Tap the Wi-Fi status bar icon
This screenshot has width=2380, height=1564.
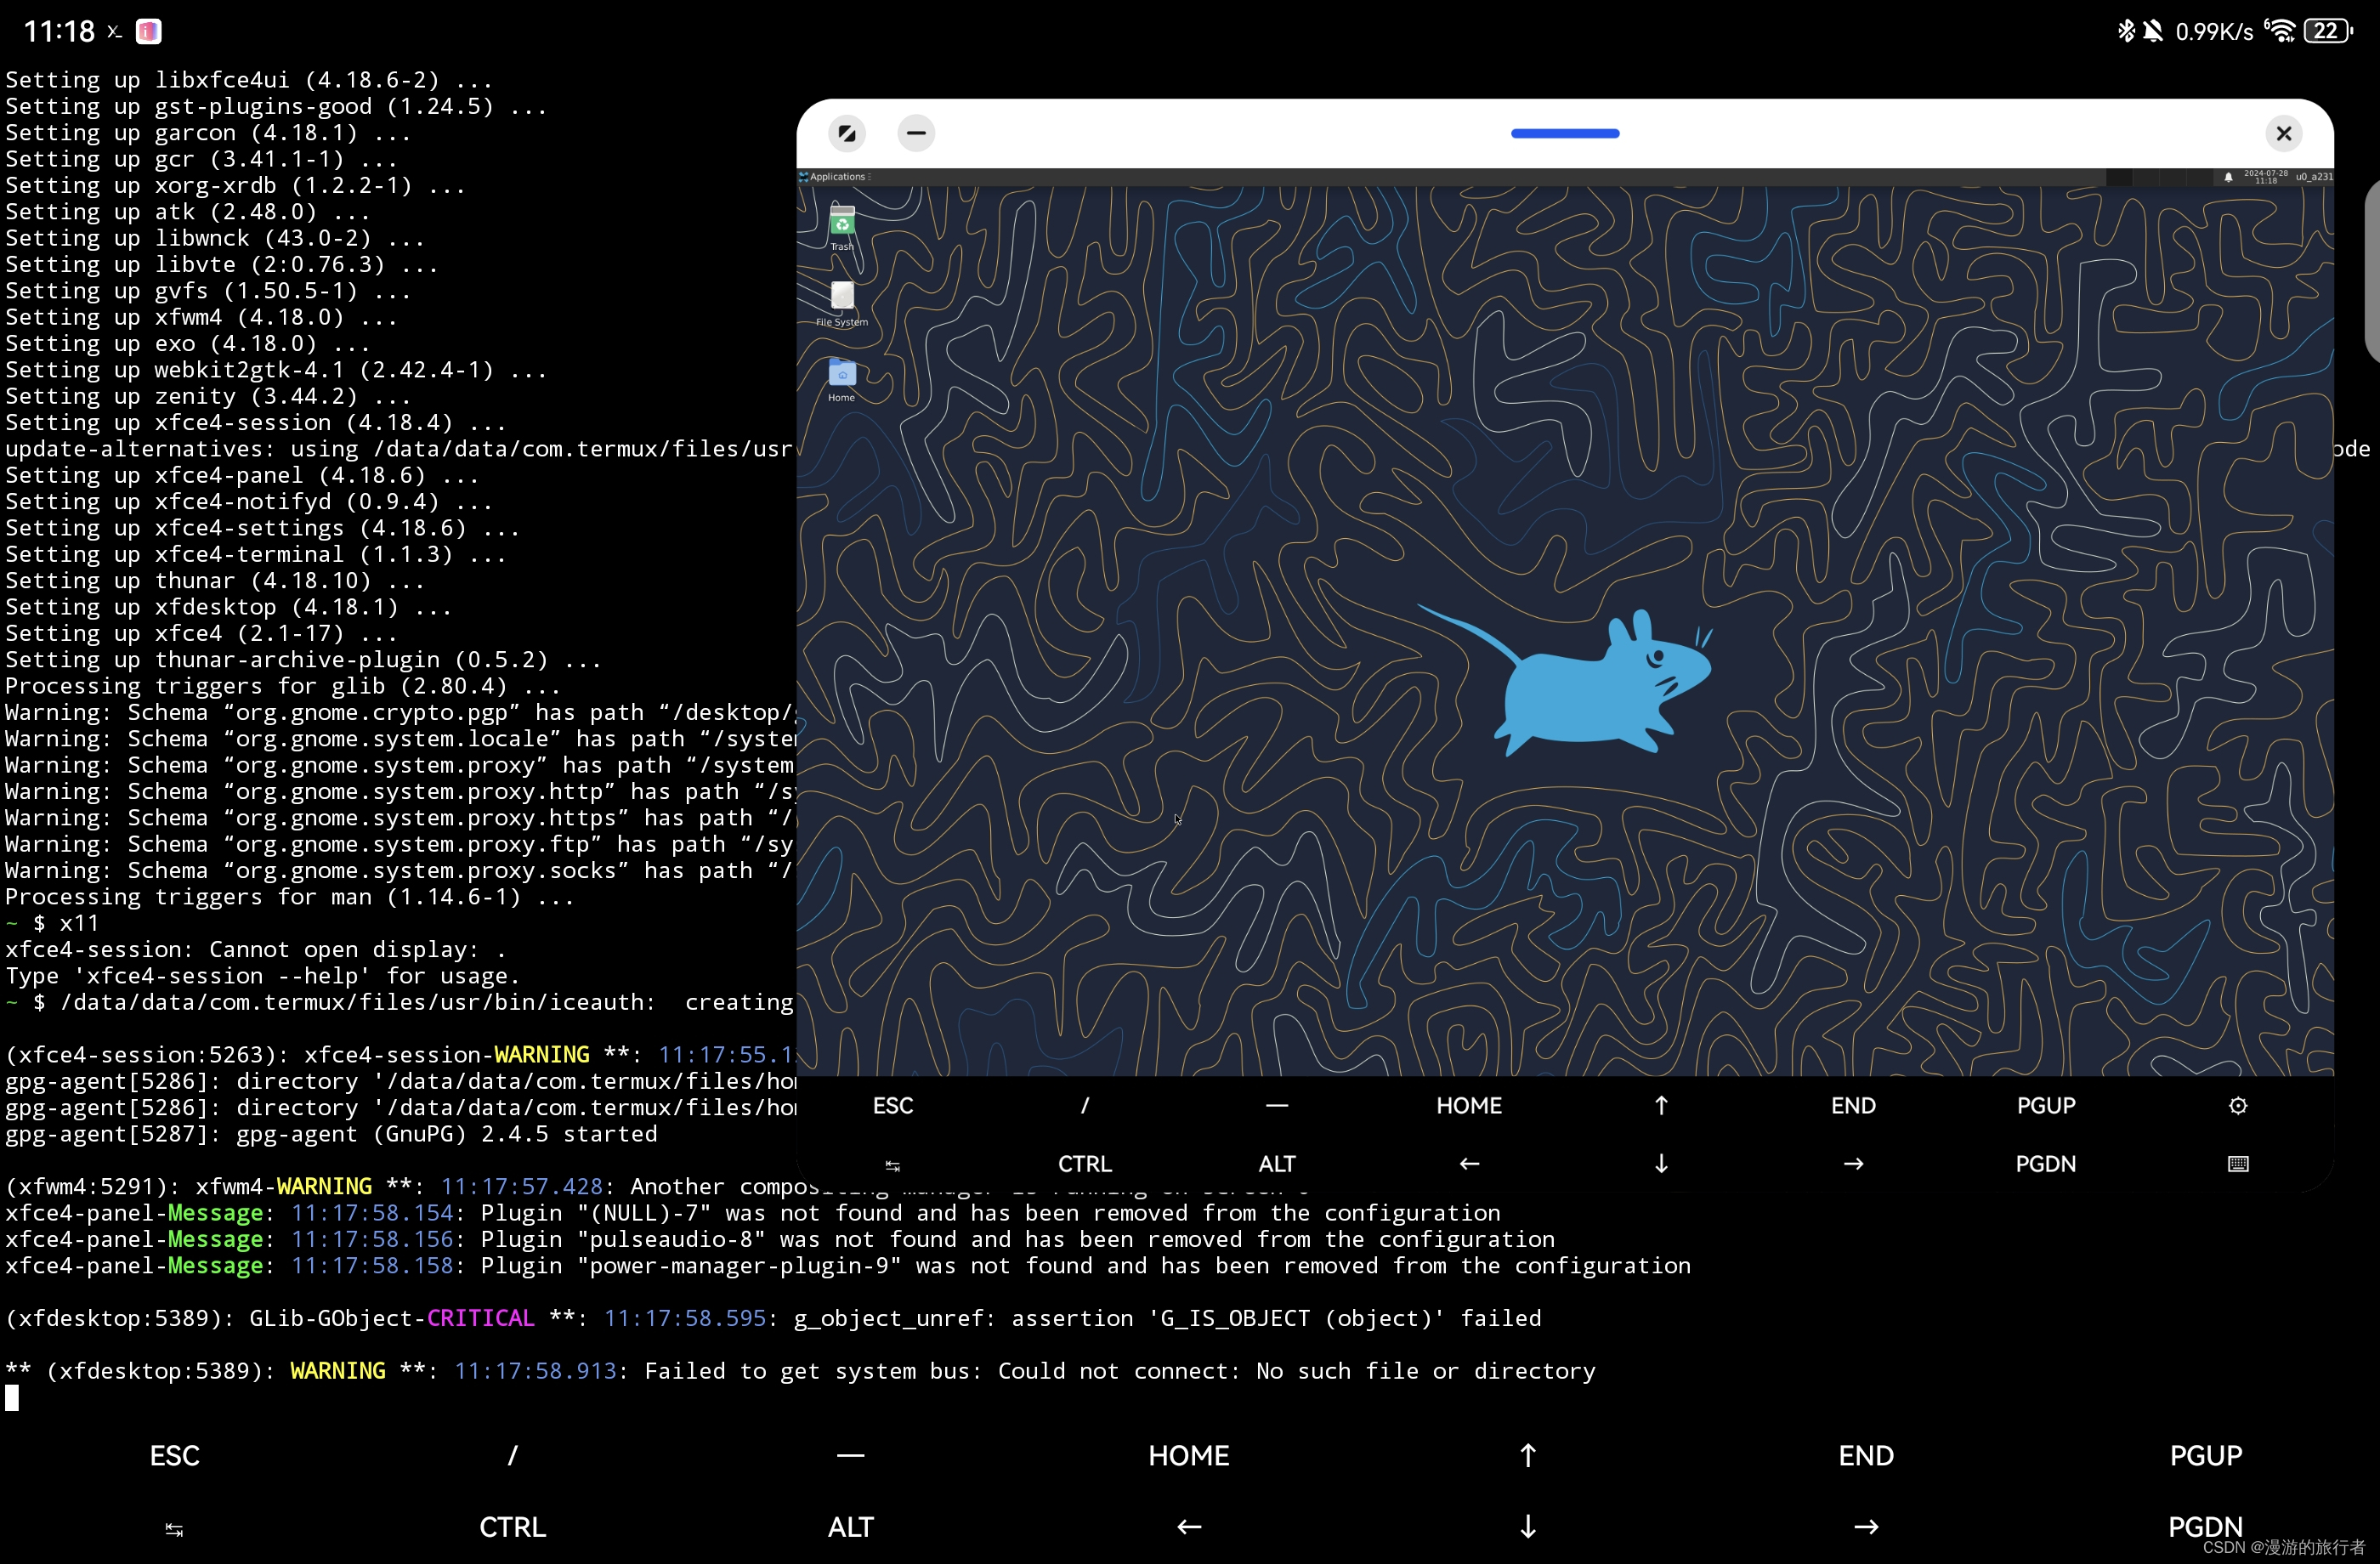[x=2281, y=31]
